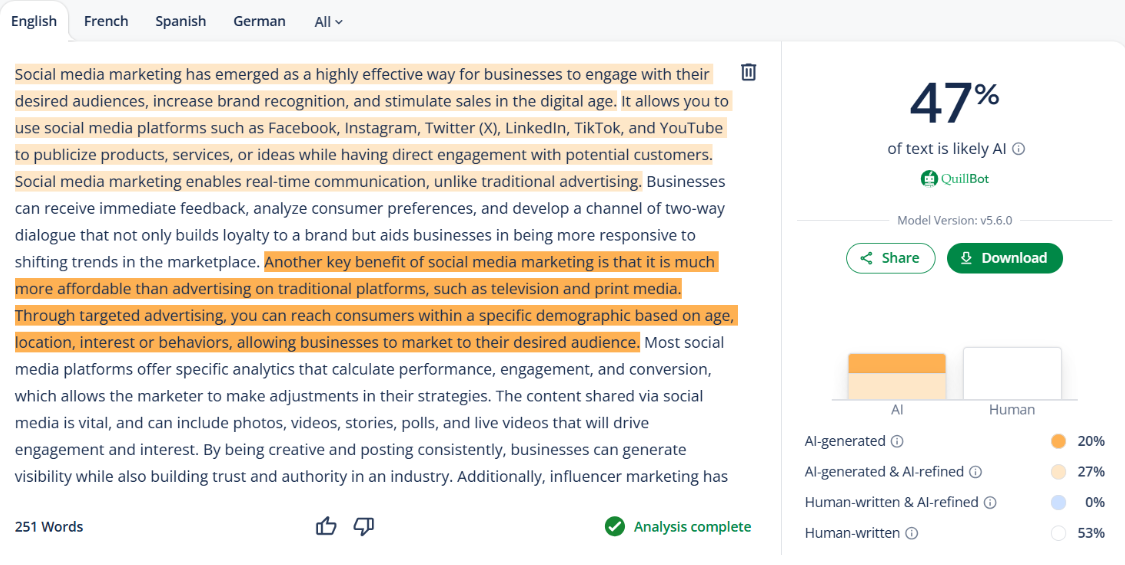Image resolution: width=1125 pixels, height=565 pixels.
Task: Click info icon for AI-generated & AI-refined
Action: 975,472
